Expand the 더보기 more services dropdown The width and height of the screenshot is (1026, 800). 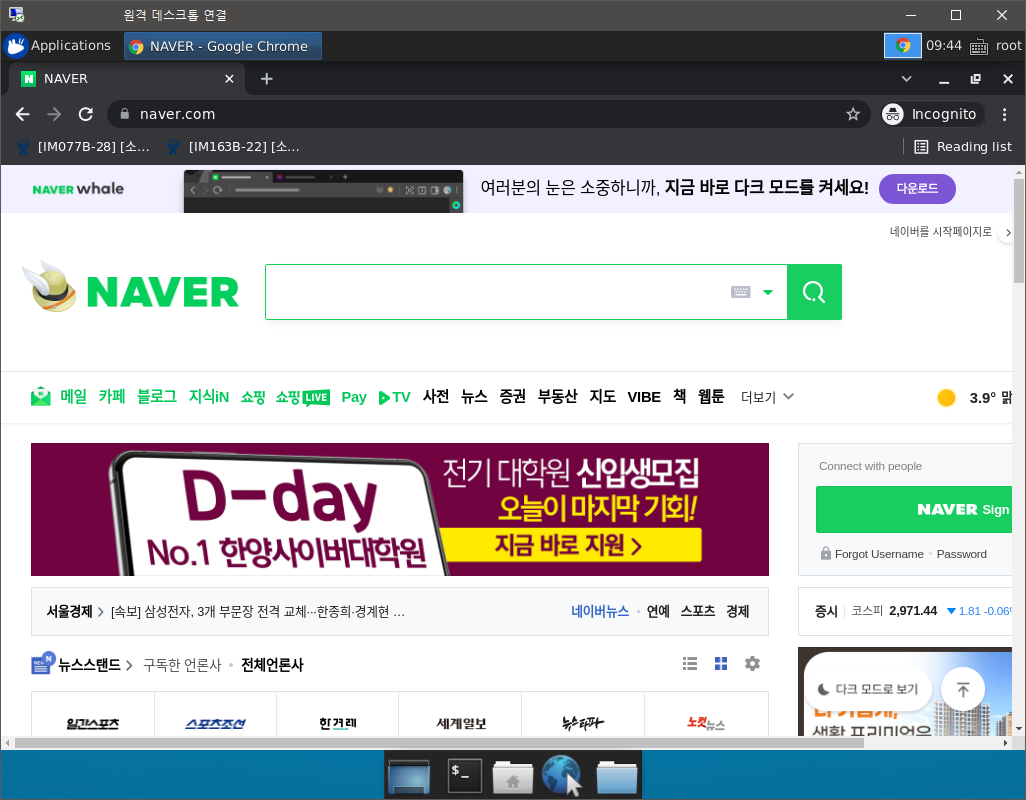coord(767,397)
